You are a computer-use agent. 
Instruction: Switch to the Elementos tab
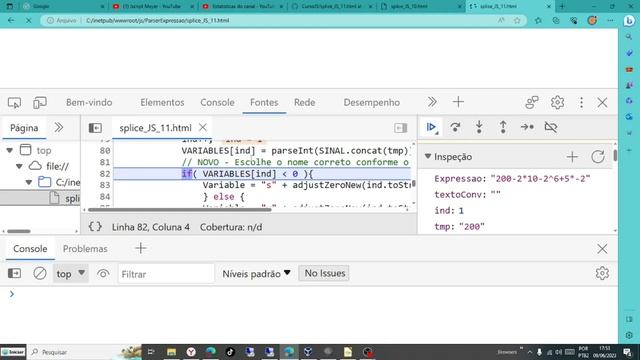click(162, 102)
